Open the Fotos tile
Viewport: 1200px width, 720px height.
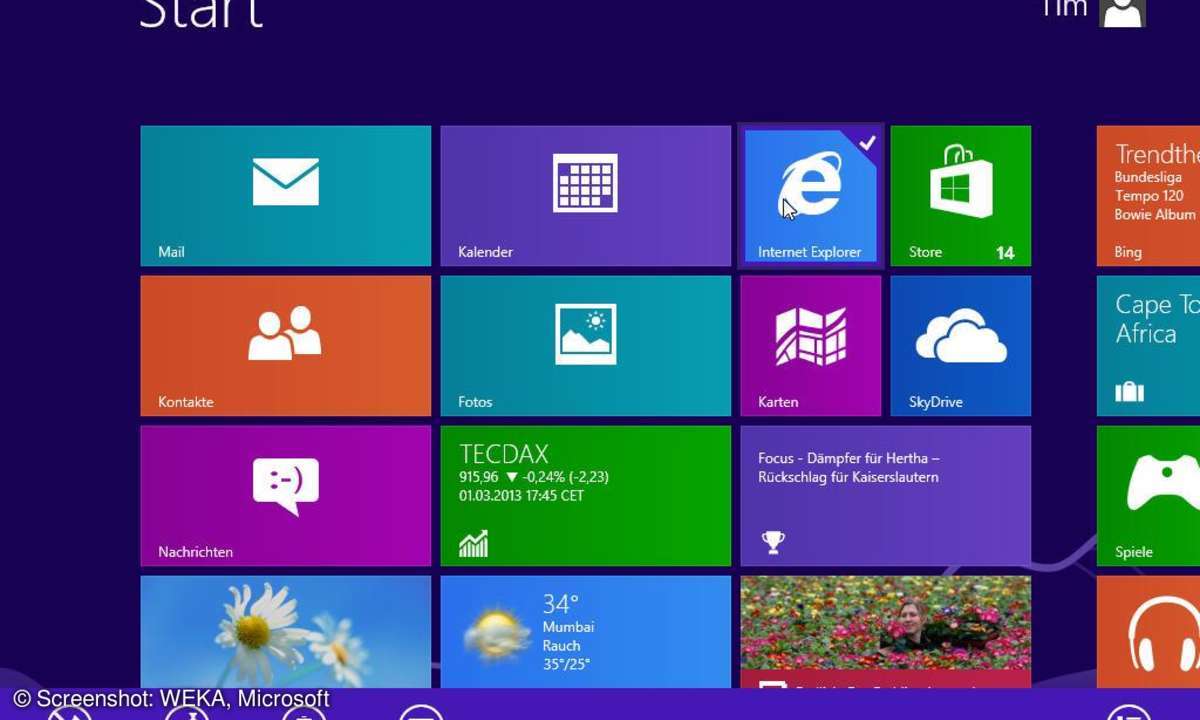pos(586,346)
